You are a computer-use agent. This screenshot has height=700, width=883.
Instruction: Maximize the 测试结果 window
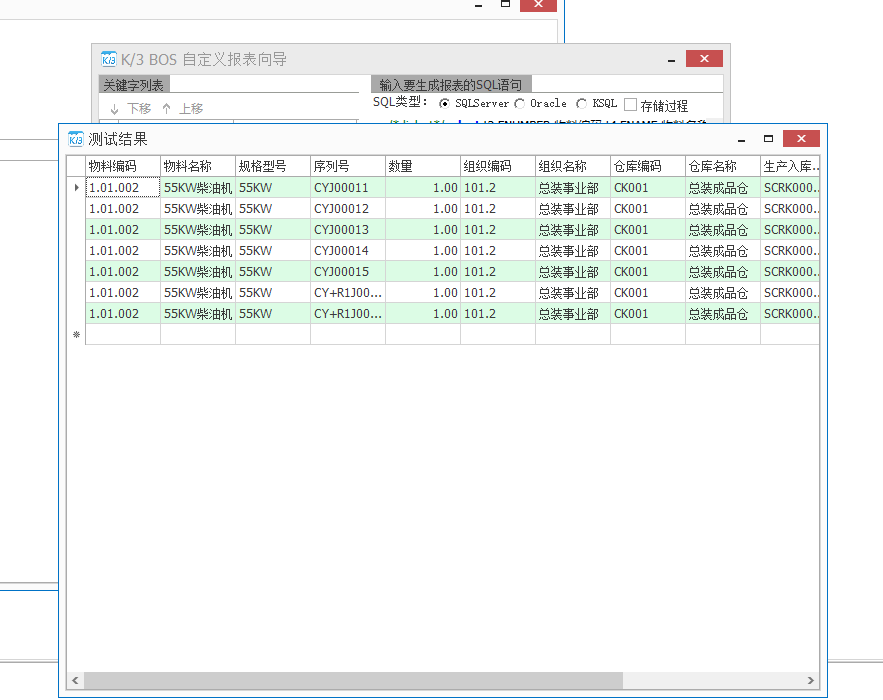click(x=768, y=139)
